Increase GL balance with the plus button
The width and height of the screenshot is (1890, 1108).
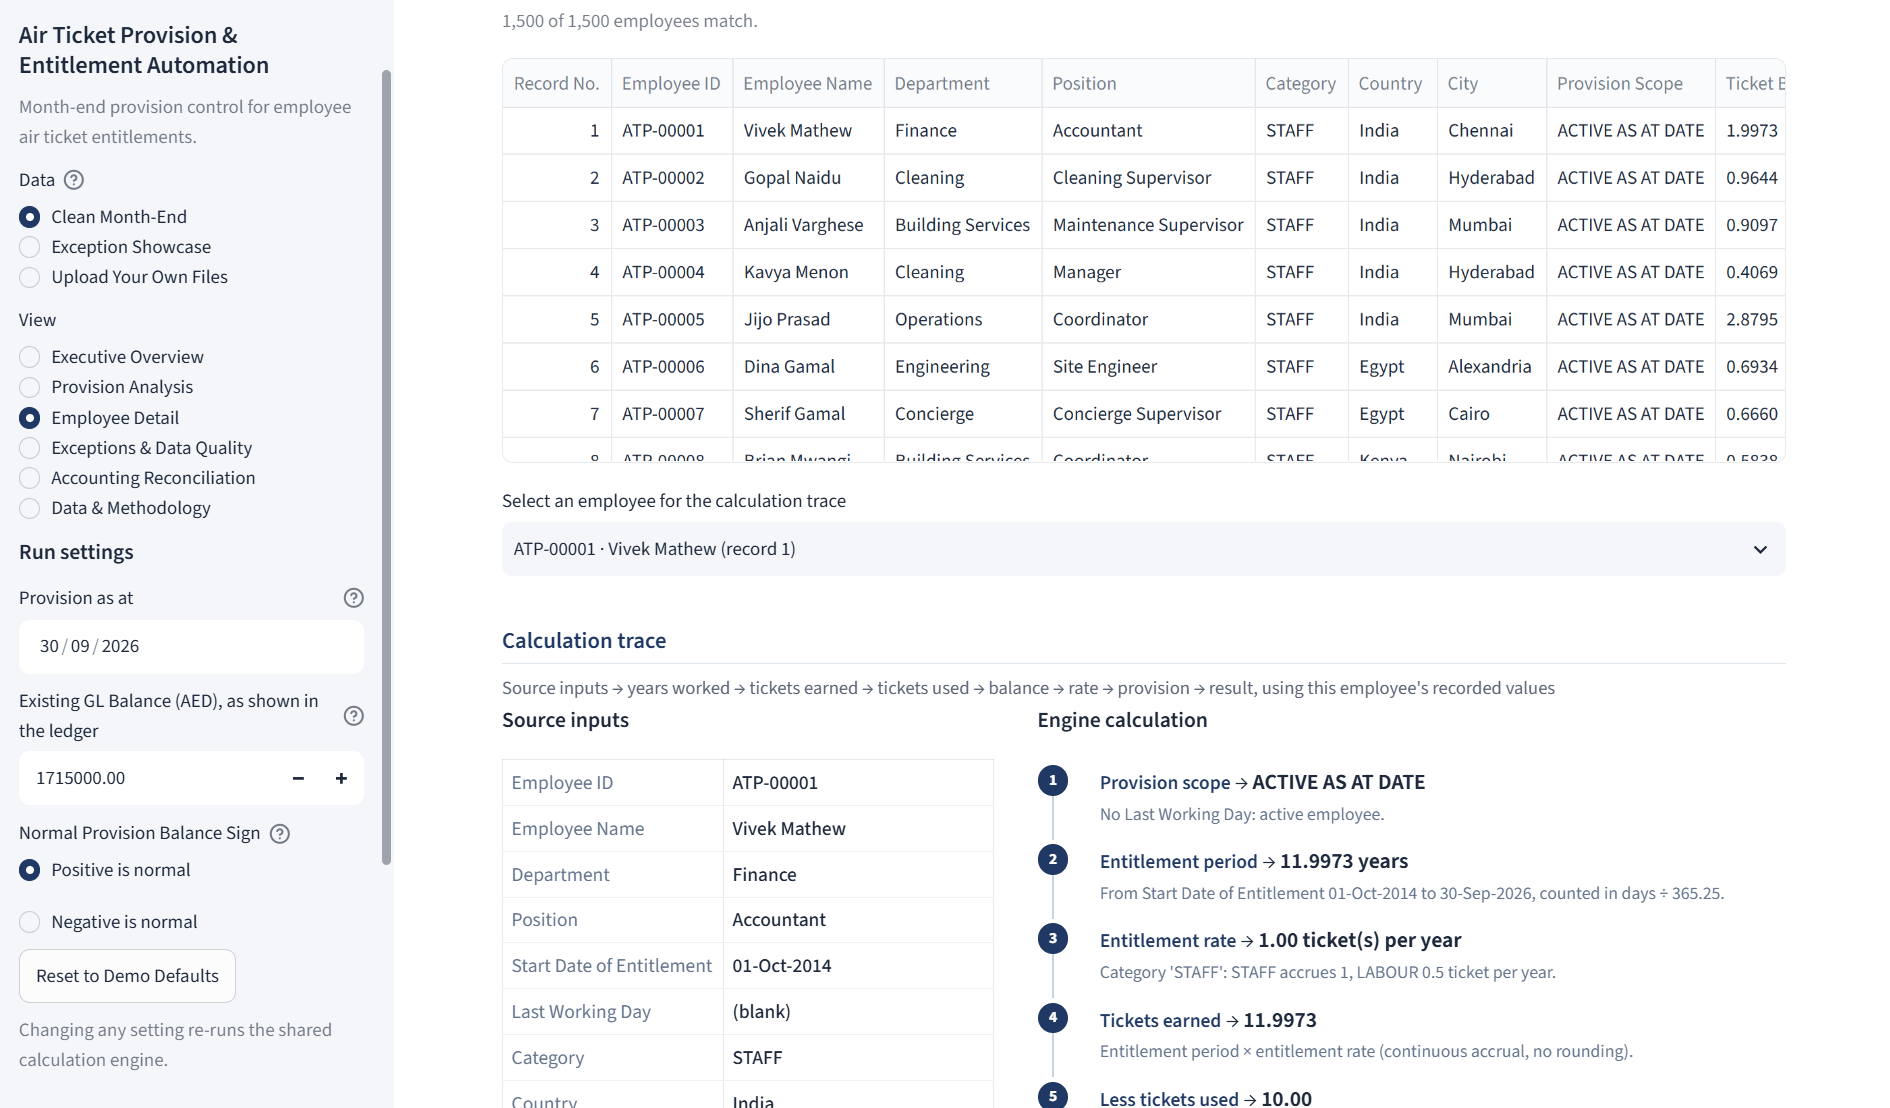coord(341,778)
